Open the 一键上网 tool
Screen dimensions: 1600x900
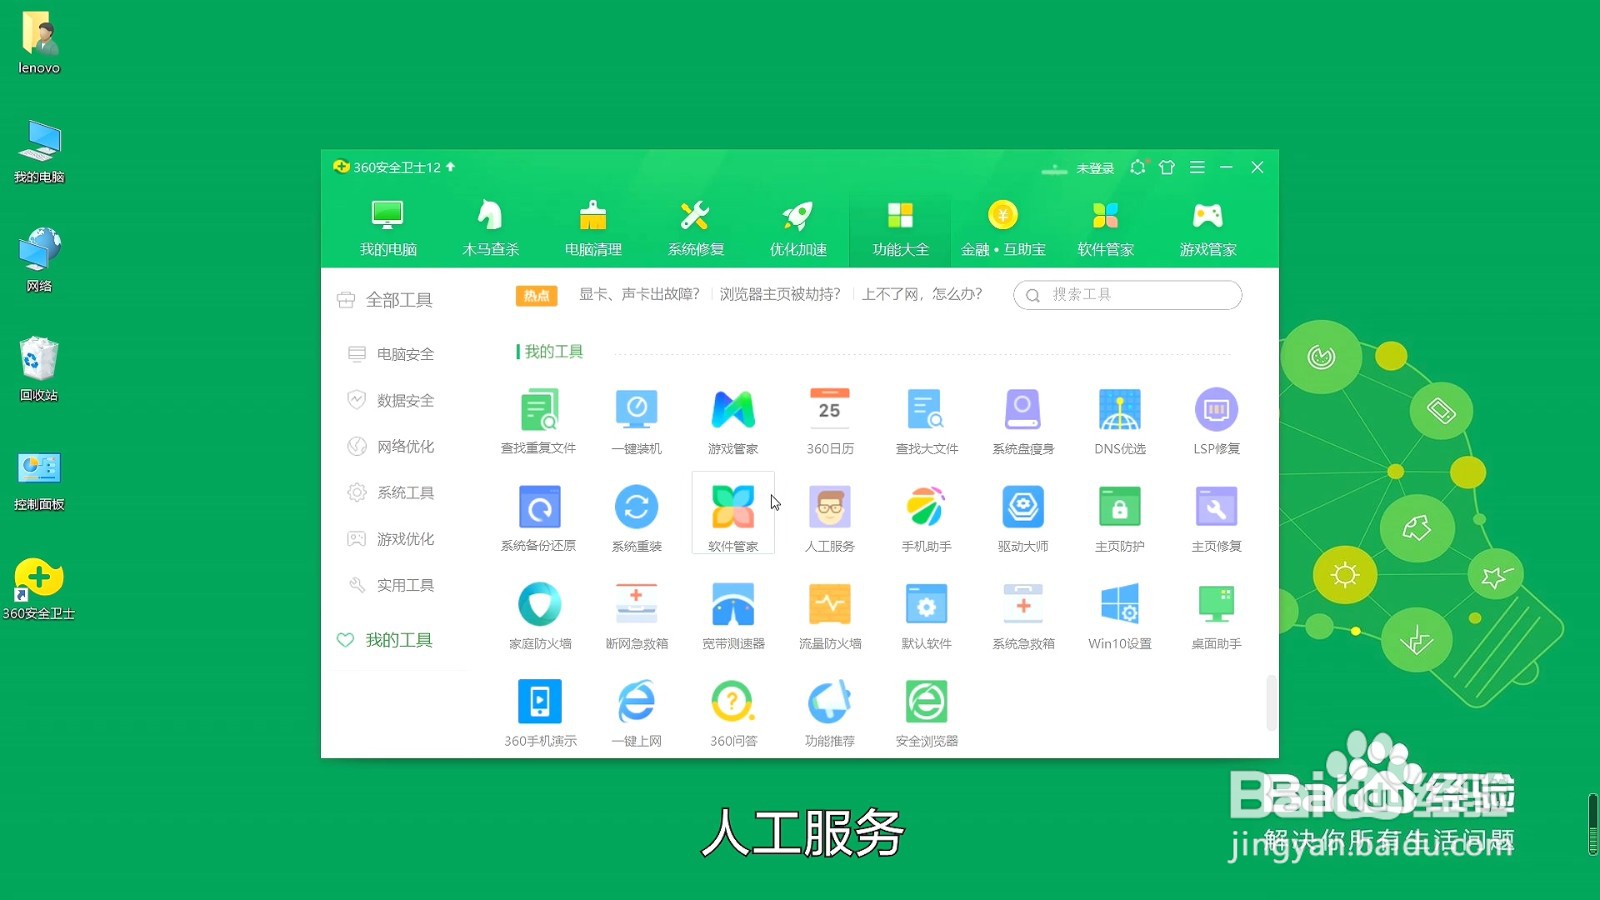pos(636,713)
